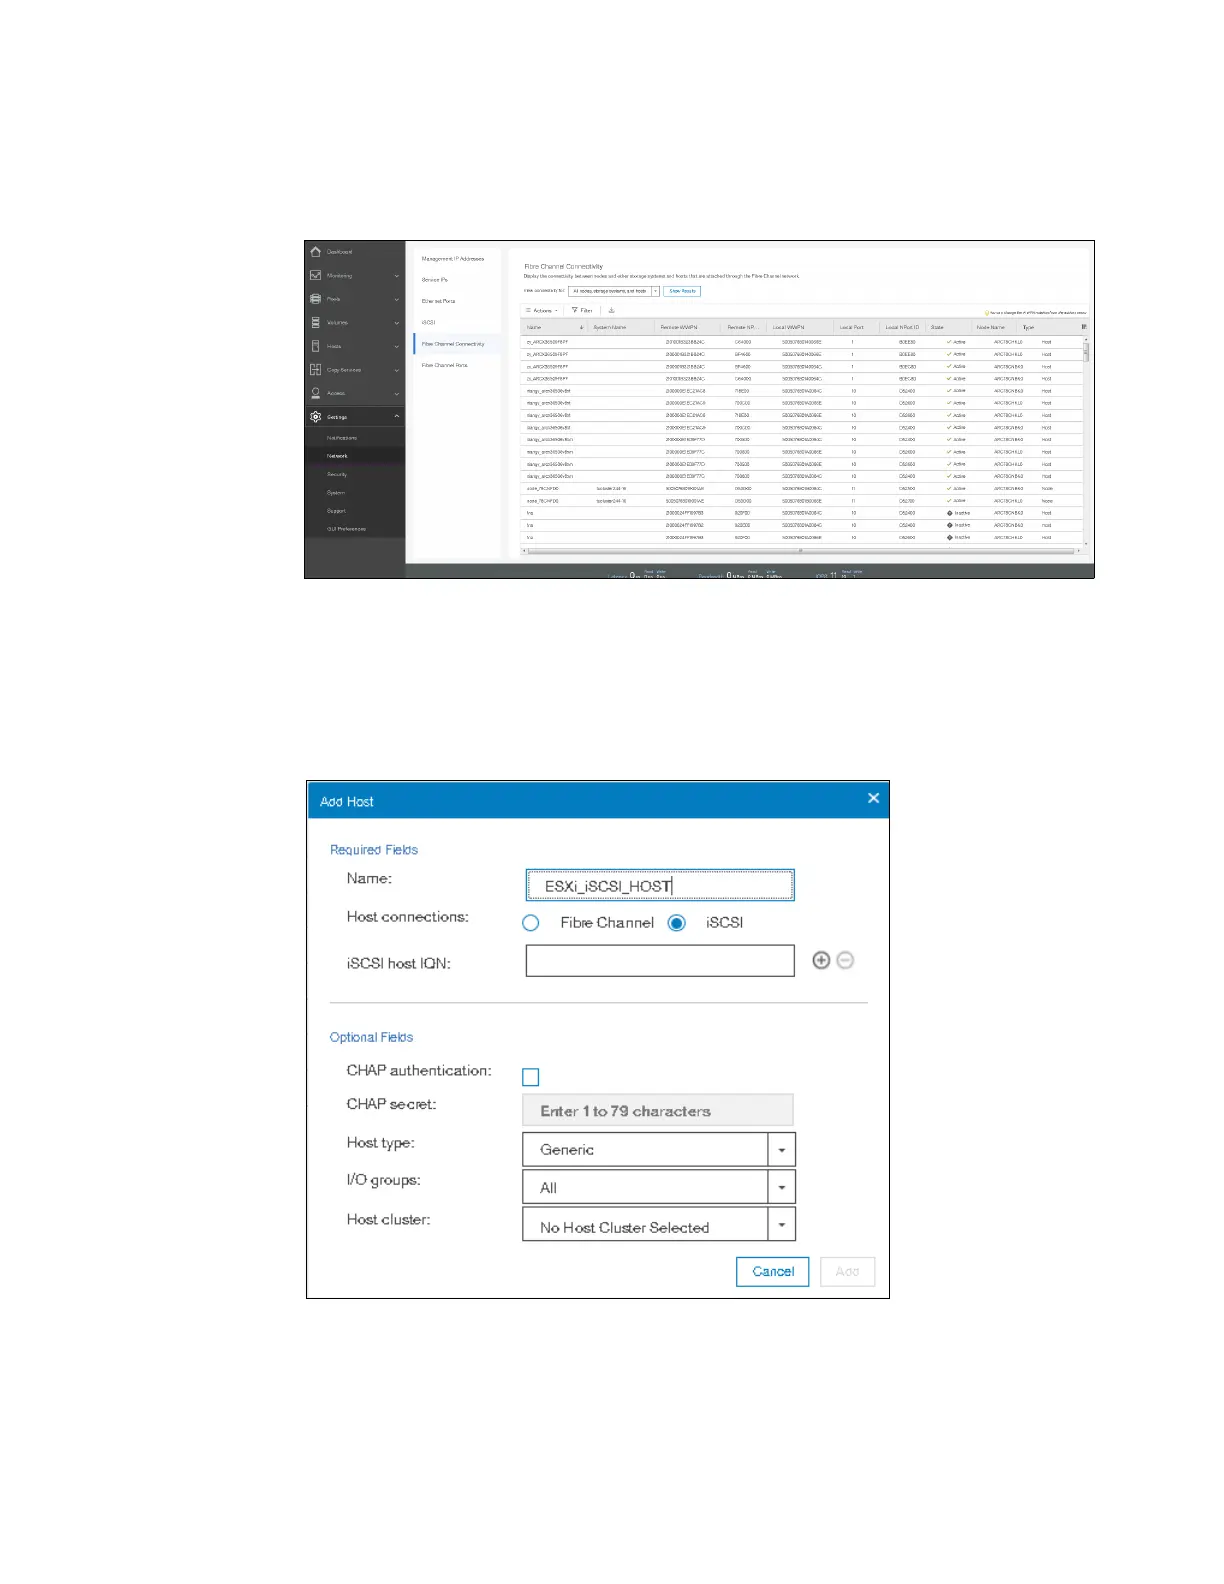Open System under Settings

point(336,493)
